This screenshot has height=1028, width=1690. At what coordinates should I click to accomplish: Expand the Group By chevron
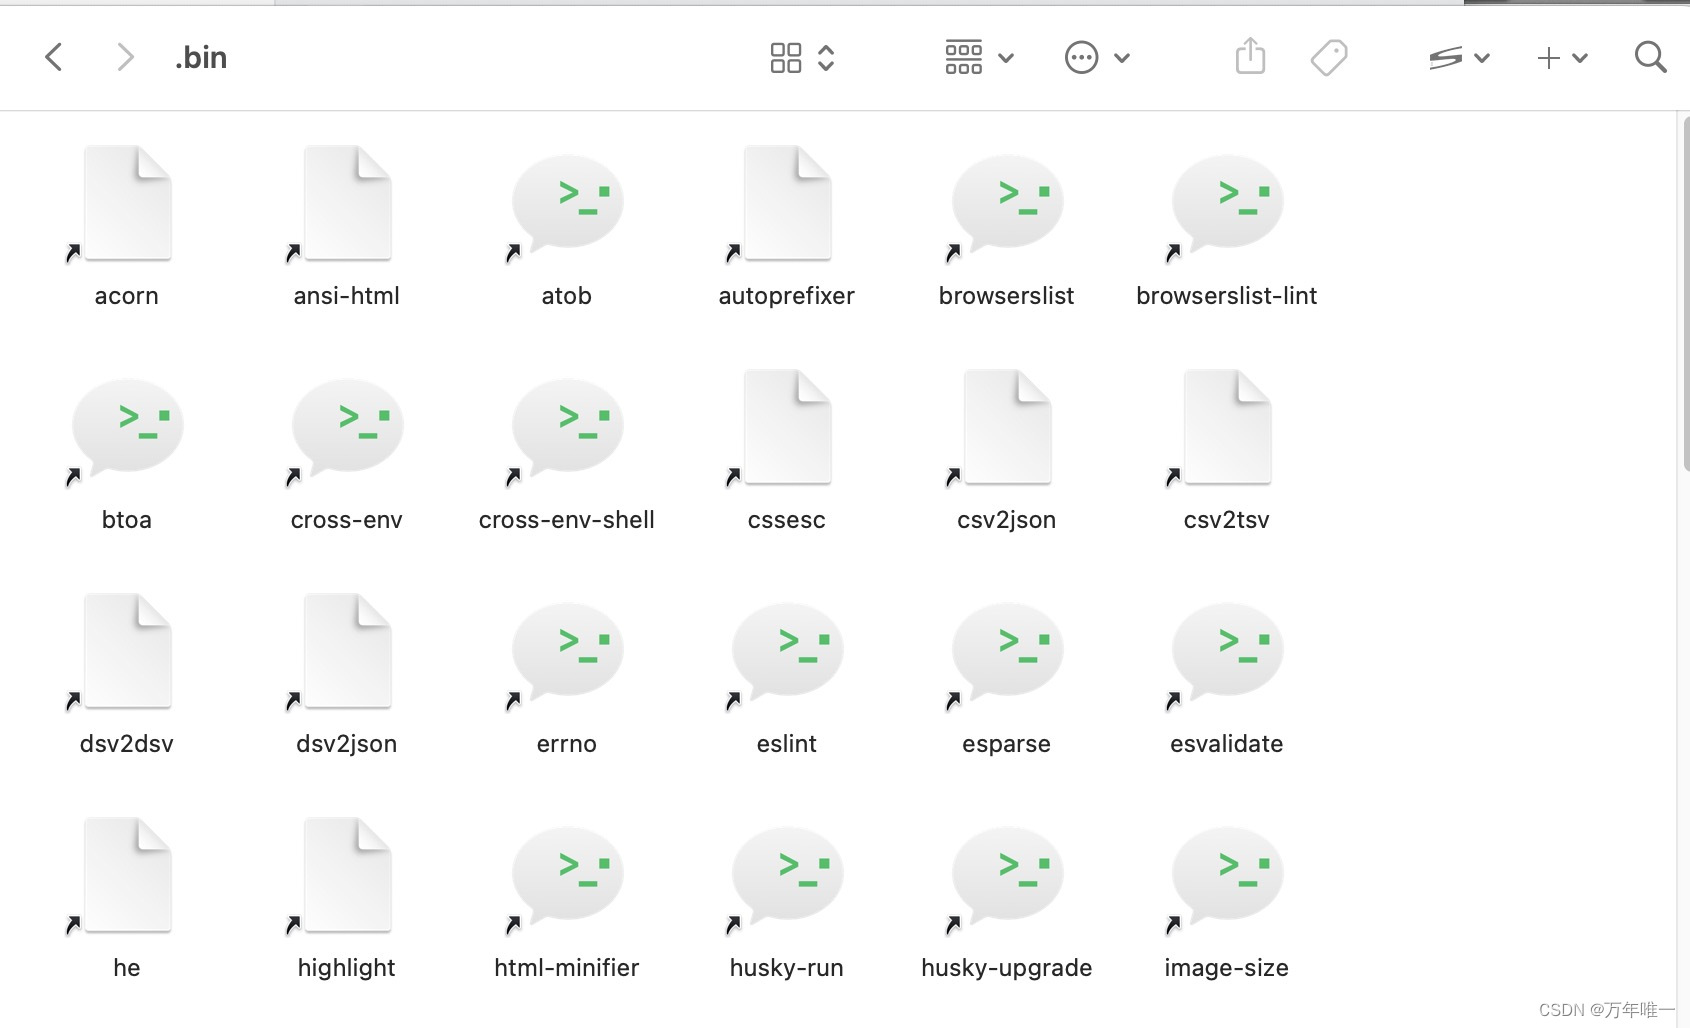1006,58
